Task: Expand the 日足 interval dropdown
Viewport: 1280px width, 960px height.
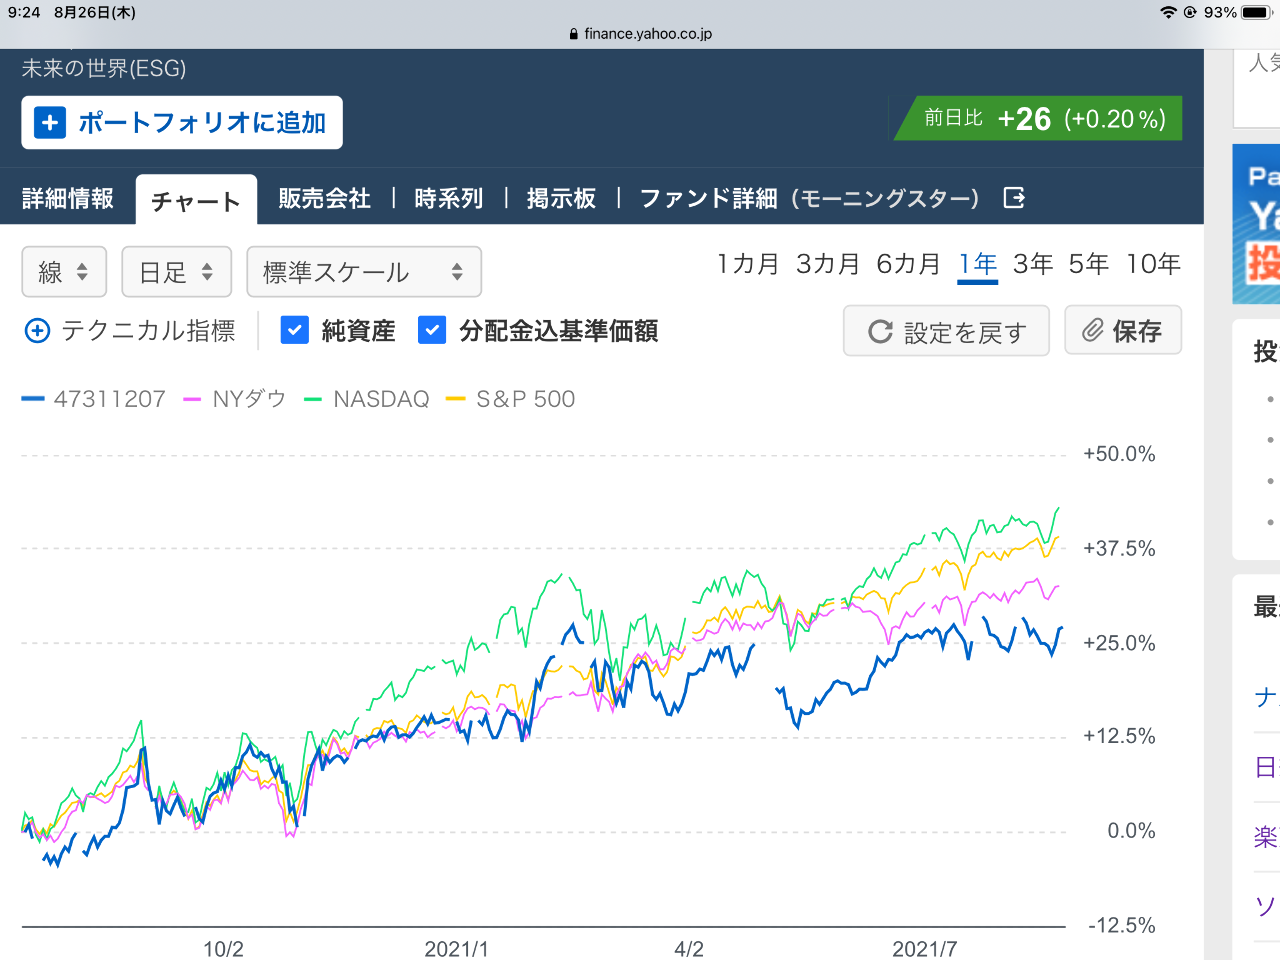Action: pos(176,272)
